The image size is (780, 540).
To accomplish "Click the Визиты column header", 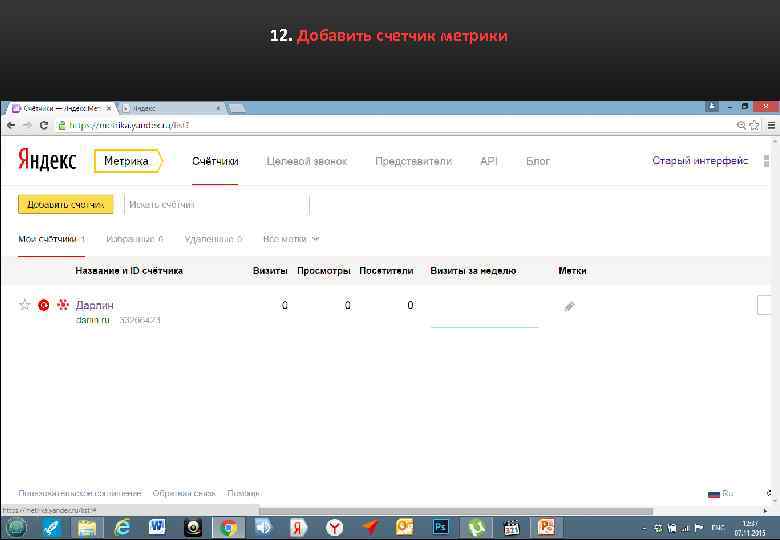I will [x=270, y=271].
